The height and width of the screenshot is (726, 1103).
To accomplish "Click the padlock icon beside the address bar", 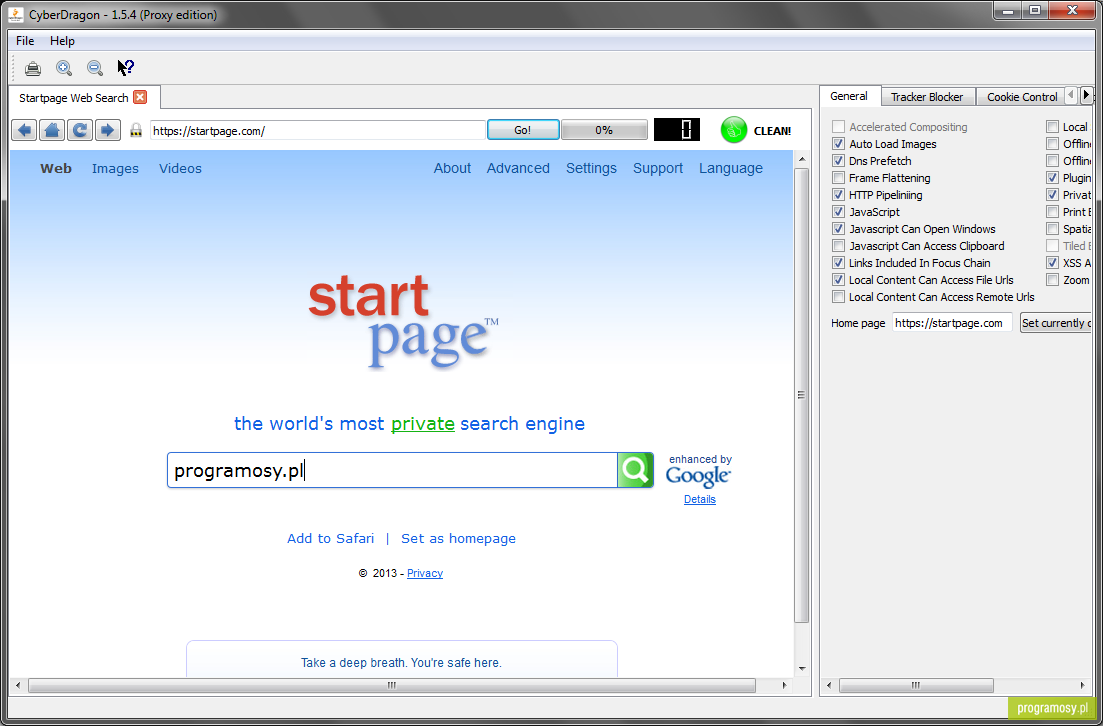I will point(136,130).
